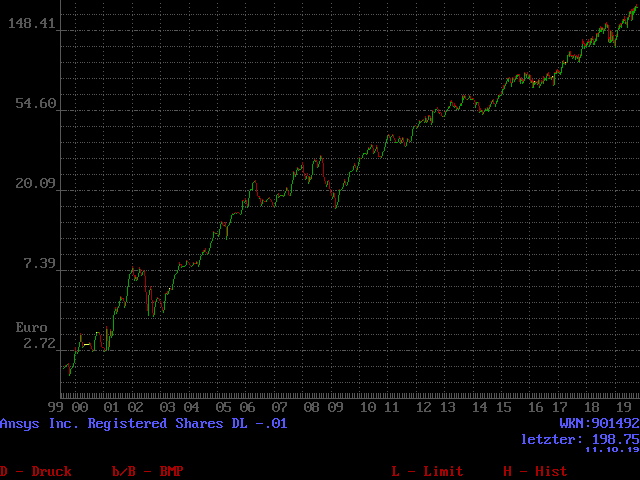
Task: Select year 05 on the time axis
Action: (x=223, y=407)
